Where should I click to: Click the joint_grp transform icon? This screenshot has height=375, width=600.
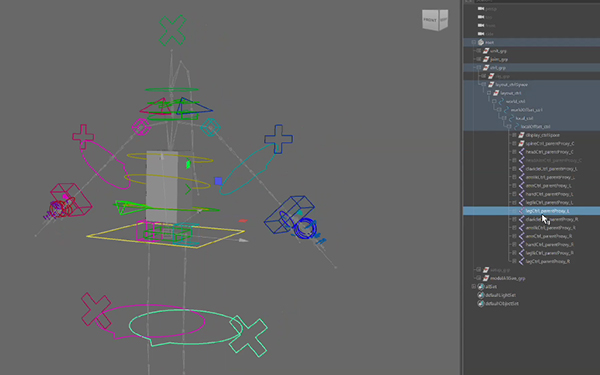point(486,59)
